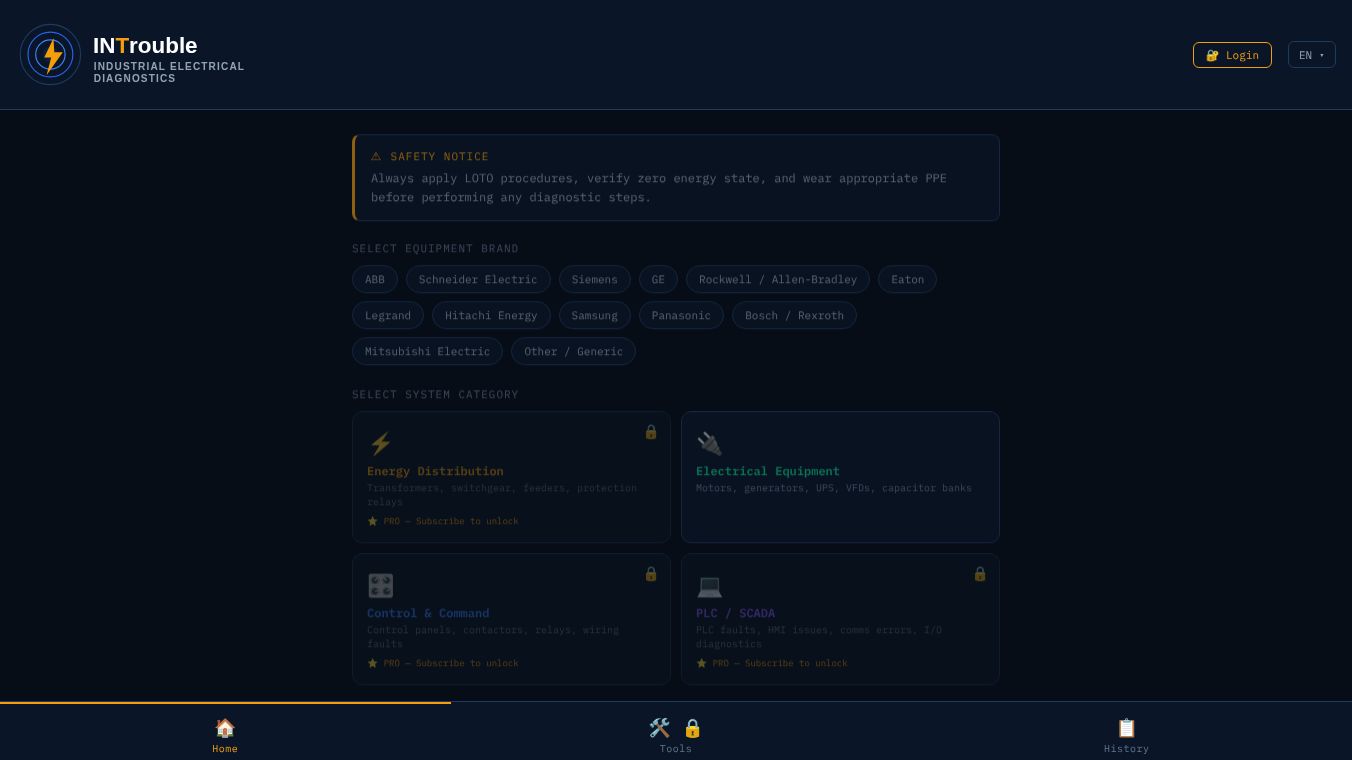Switch to the Home tab label
Screen dimensions: 1352x760
click(225, 749)
